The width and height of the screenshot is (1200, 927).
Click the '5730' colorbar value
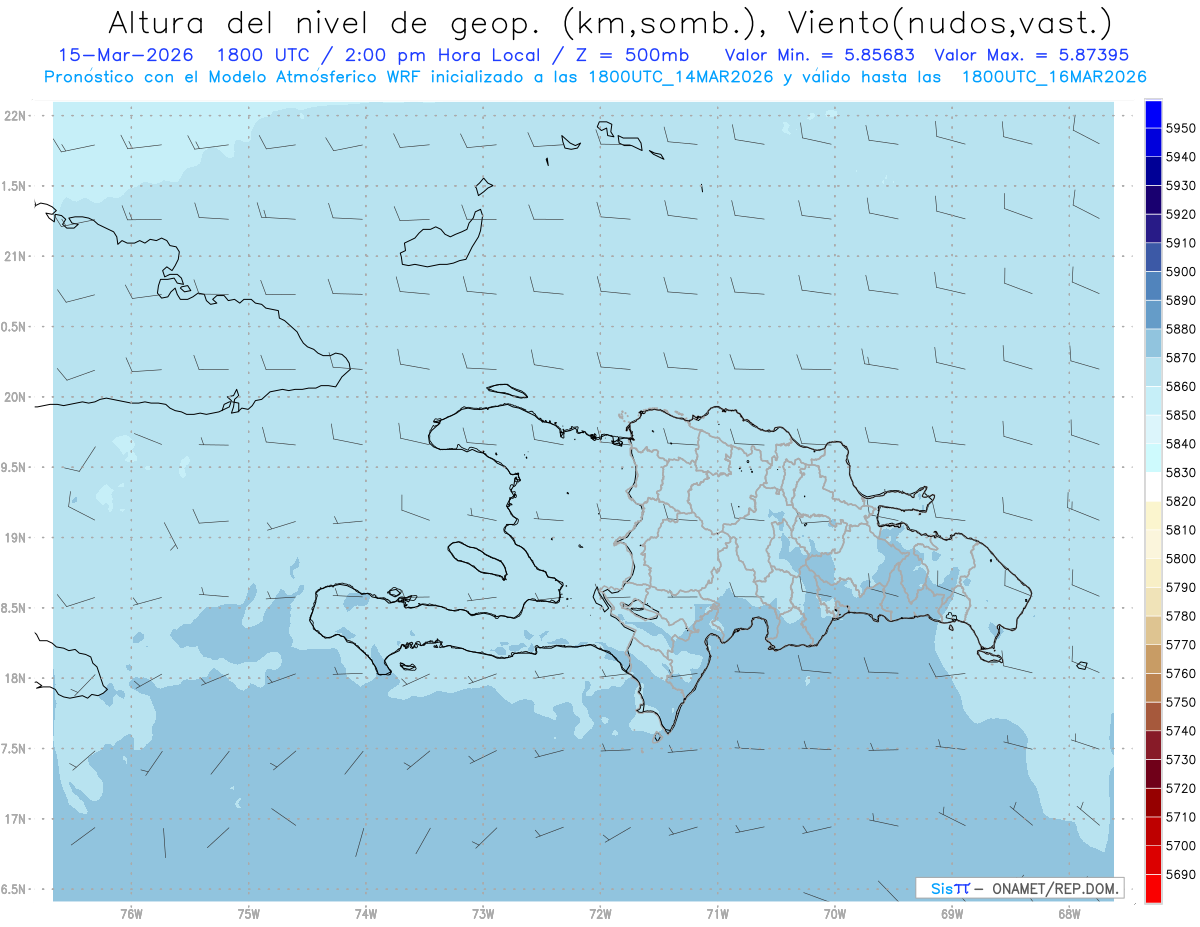(1182, 759)
